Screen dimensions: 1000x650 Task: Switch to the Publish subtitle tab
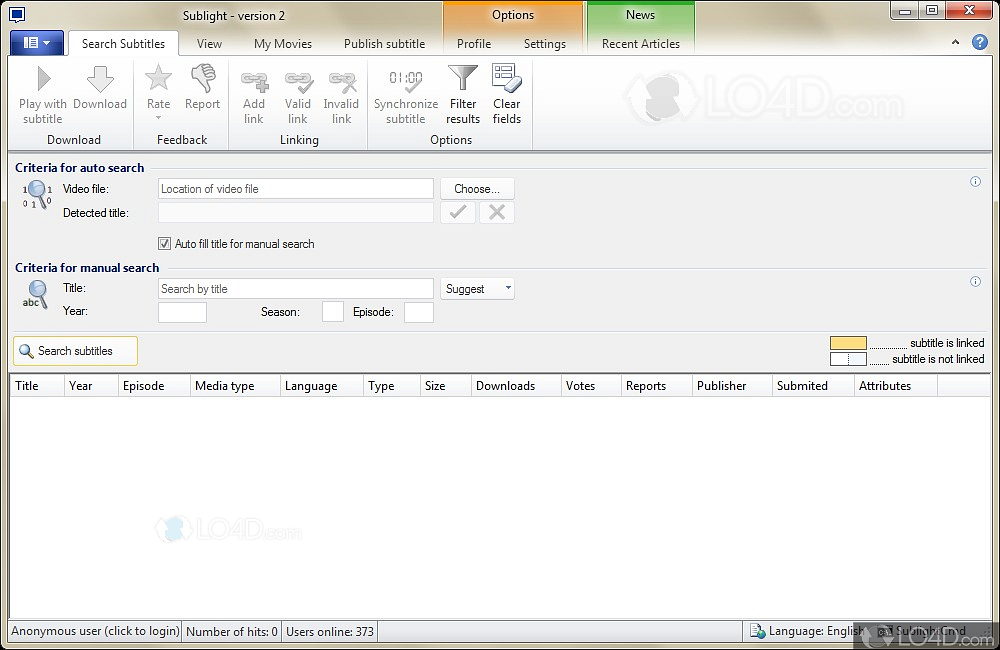pyautogui.click(x=384, y=44)
